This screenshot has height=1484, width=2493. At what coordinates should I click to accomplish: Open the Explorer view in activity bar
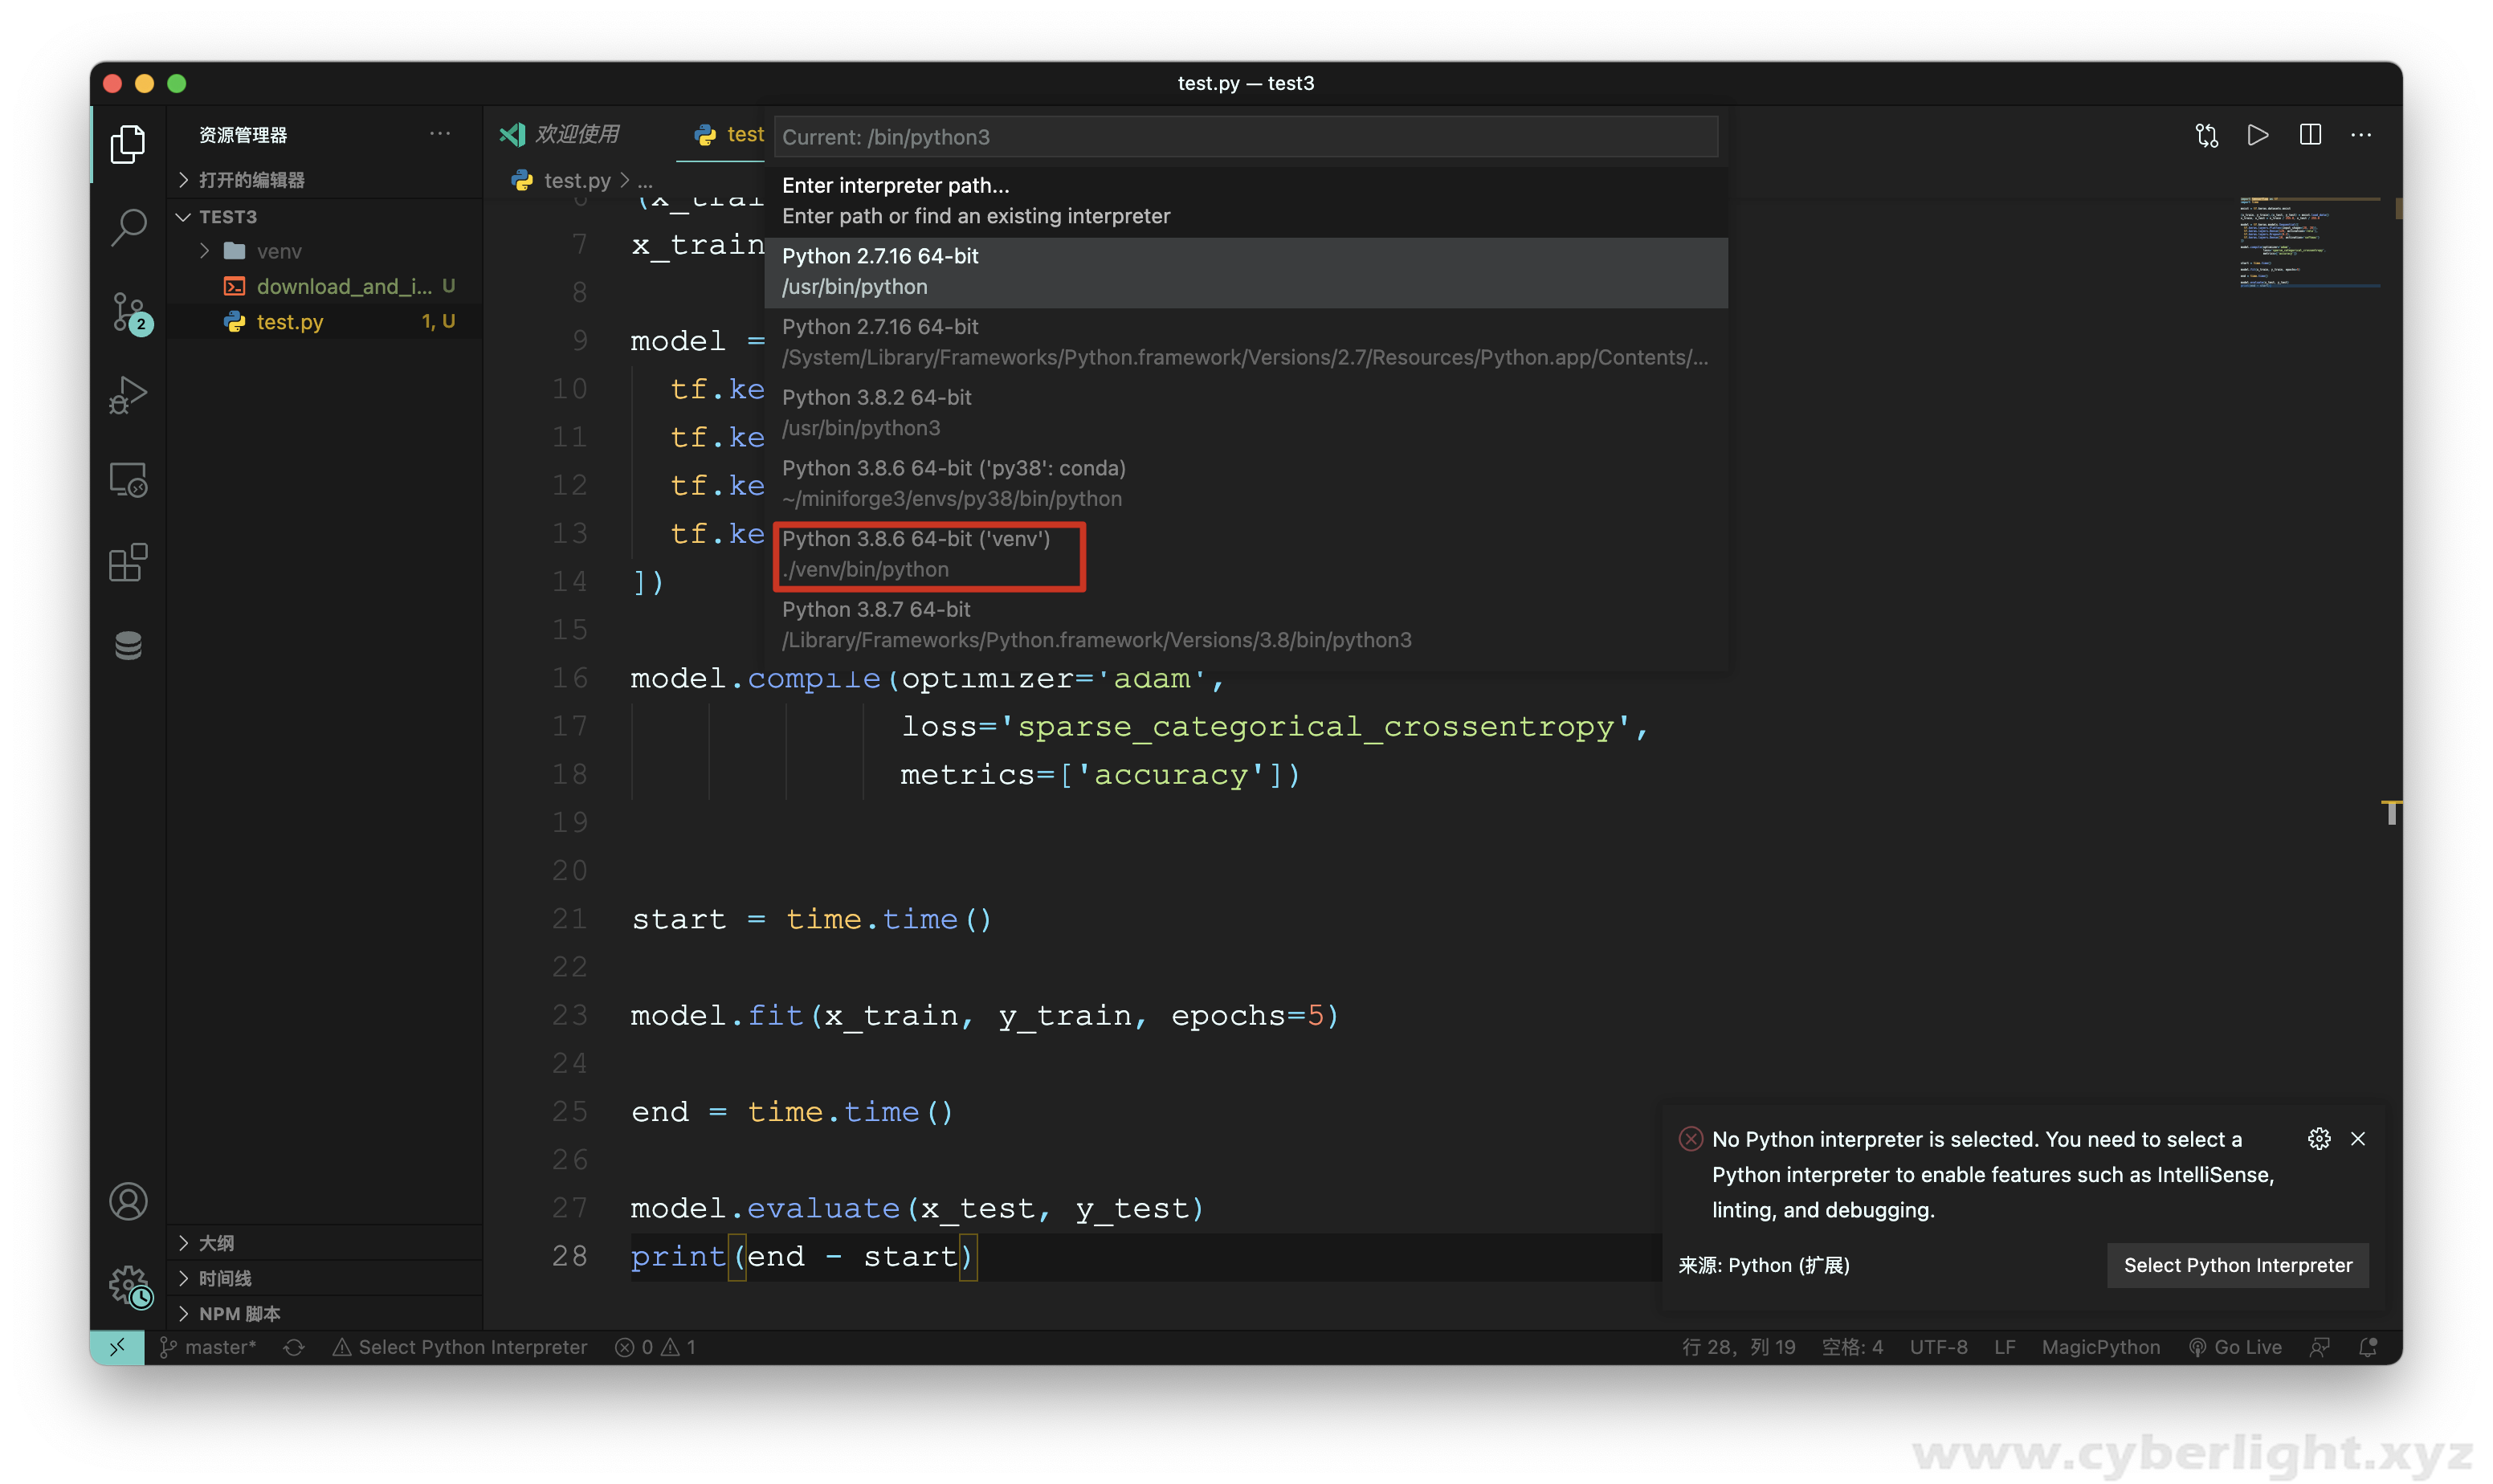pyautogui.click(x=128, y=144)
